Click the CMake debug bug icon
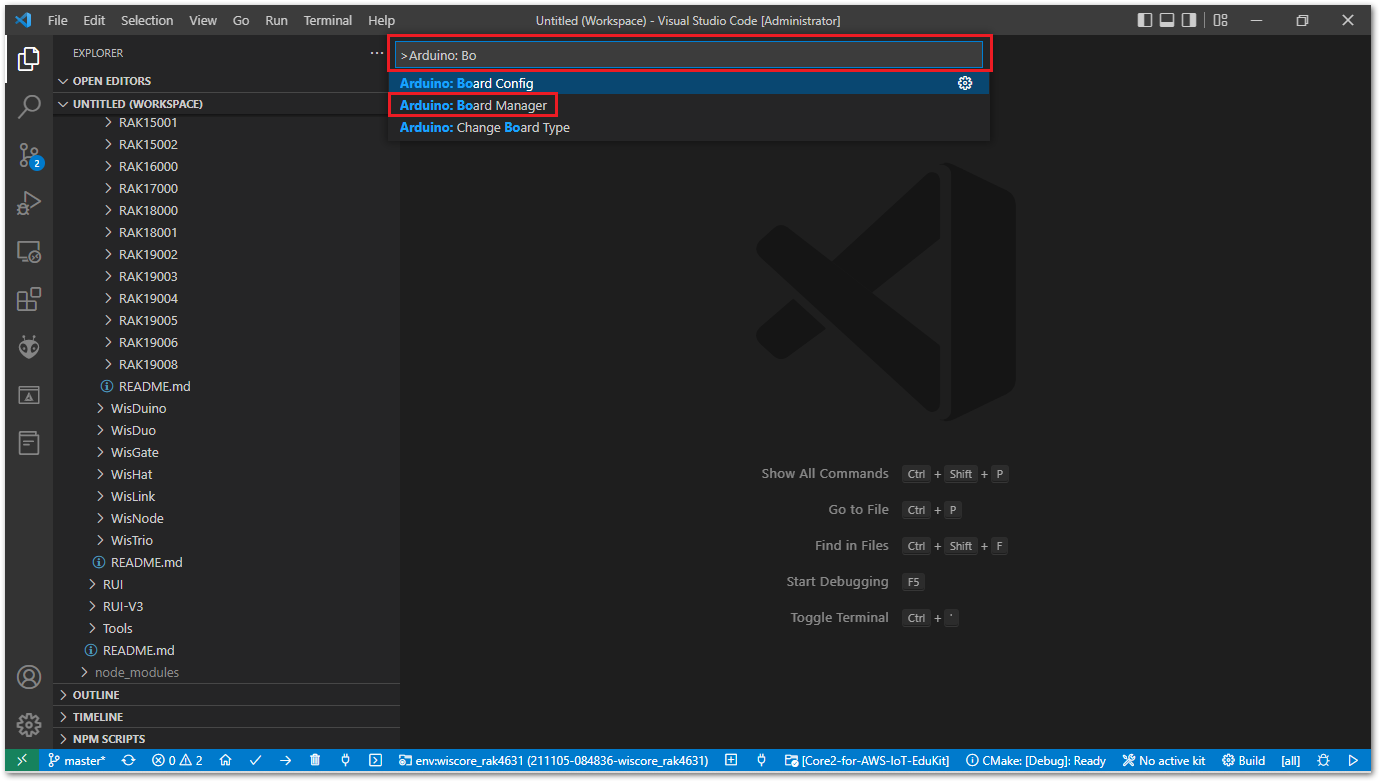This screenshot has width=1380, height=782. 1323,760
